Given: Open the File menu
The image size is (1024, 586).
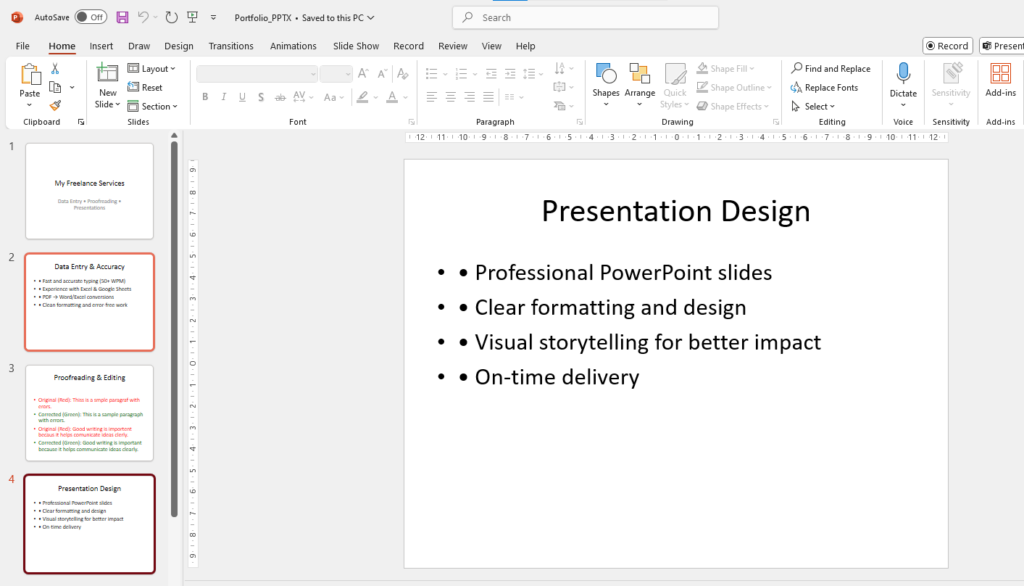Looking at the screenshot, I should (23, 46).
